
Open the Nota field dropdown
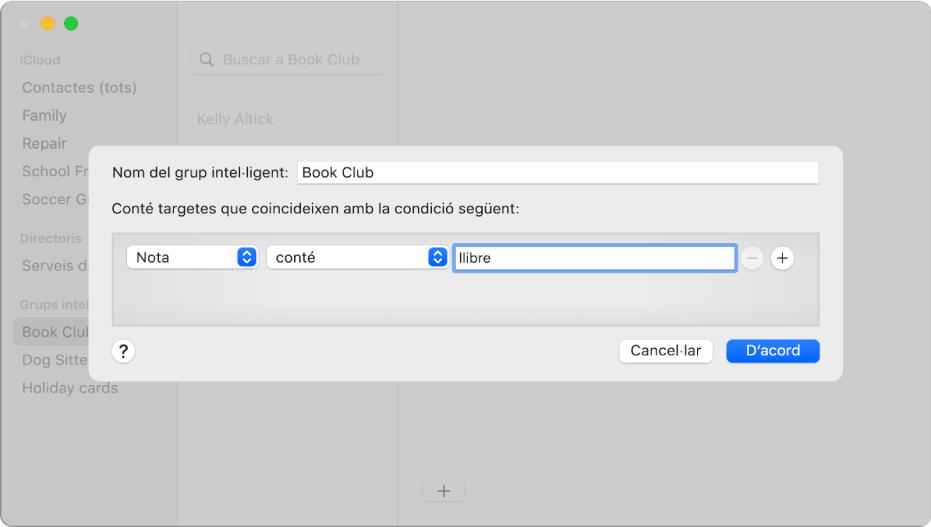coord(193,258)
